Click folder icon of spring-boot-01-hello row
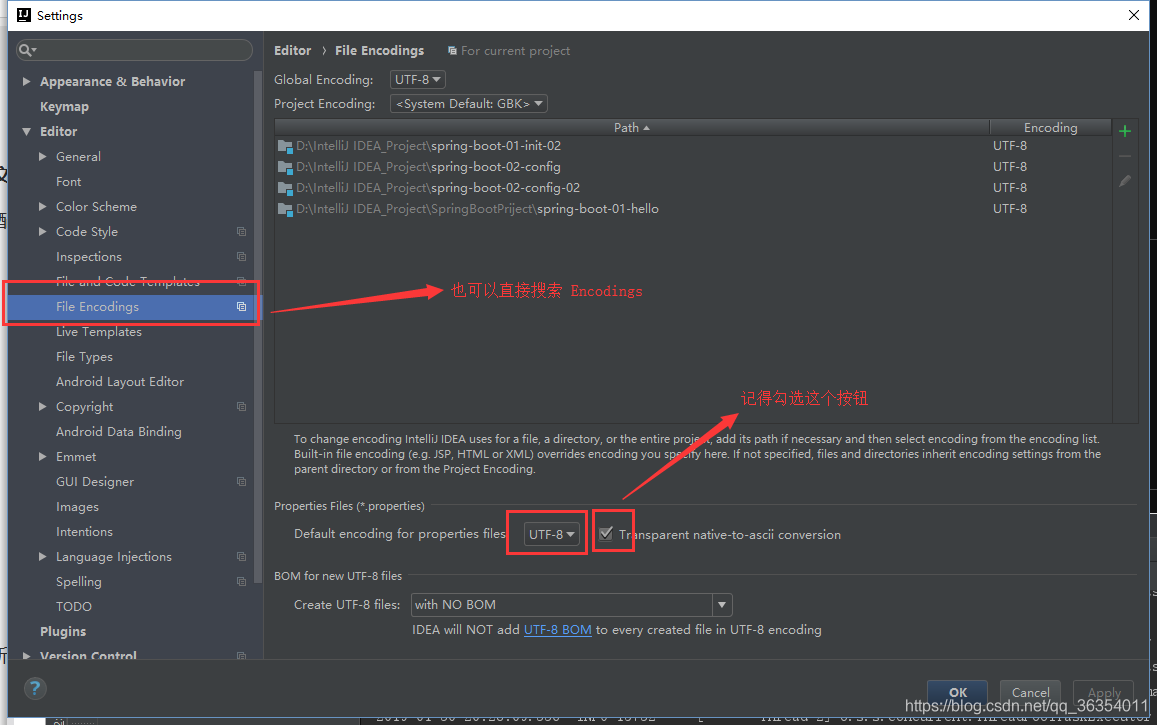This screenshot has width=1157, height=725. [285, 209]
